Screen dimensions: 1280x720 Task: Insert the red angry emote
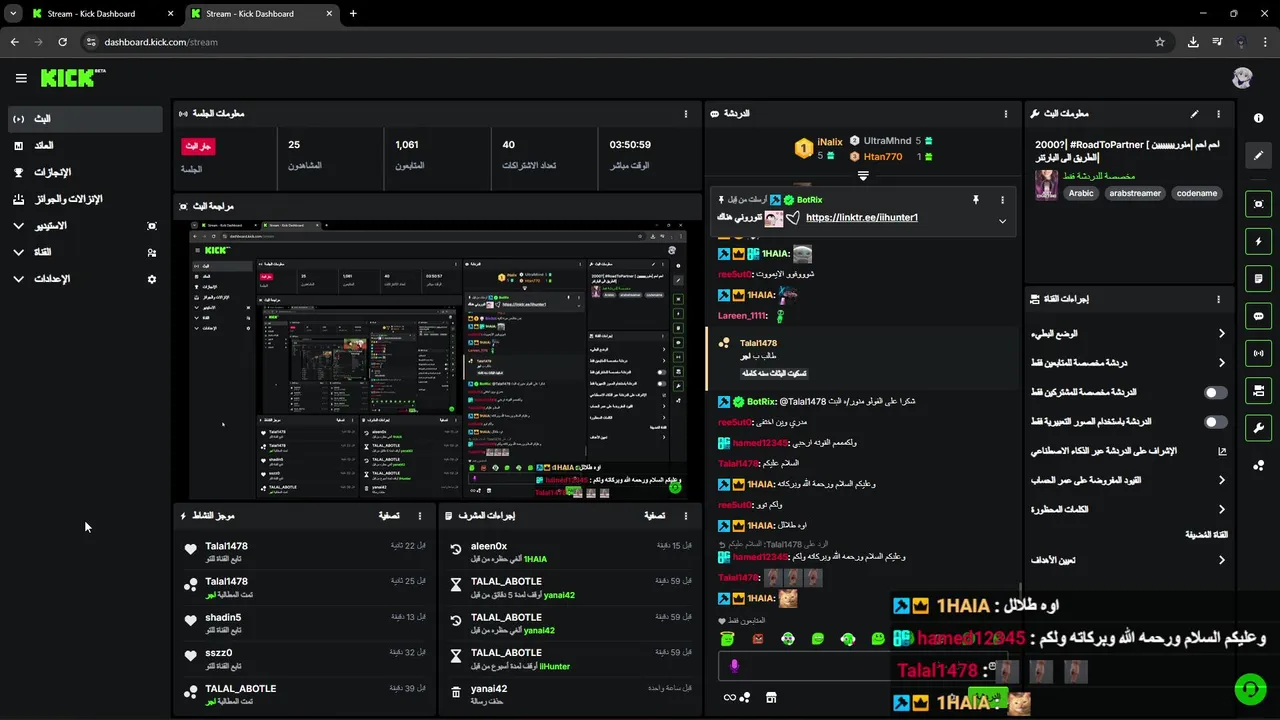(x=758, y=639)
